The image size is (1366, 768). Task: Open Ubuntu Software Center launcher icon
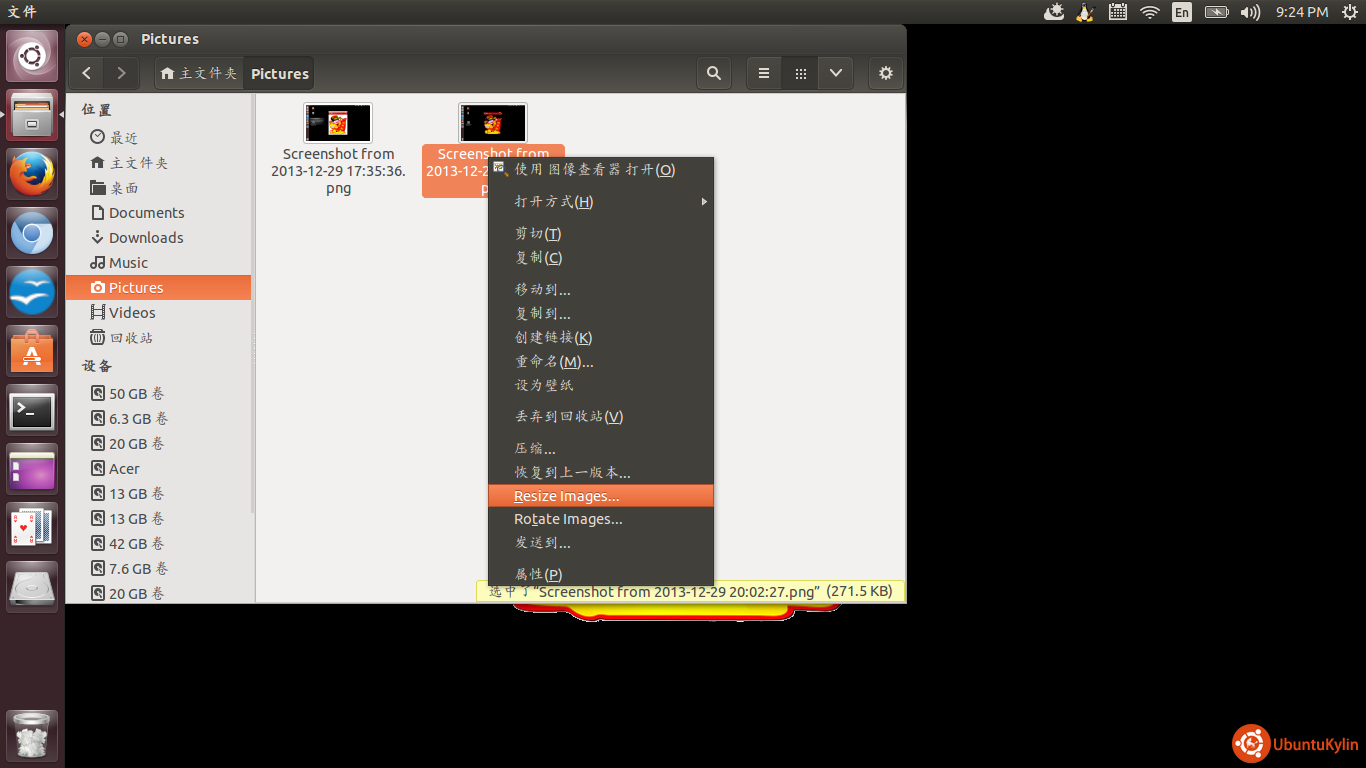tap(32, 352)
